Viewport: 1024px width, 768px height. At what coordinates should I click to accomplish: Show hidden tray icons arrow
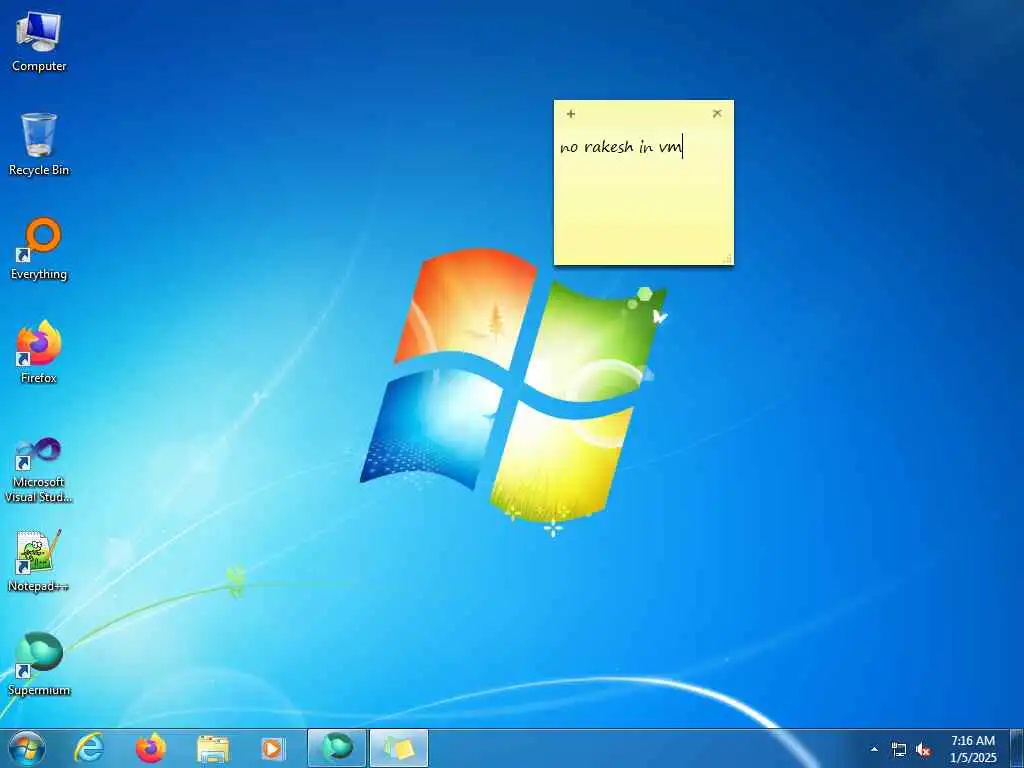tap(874, 749)
